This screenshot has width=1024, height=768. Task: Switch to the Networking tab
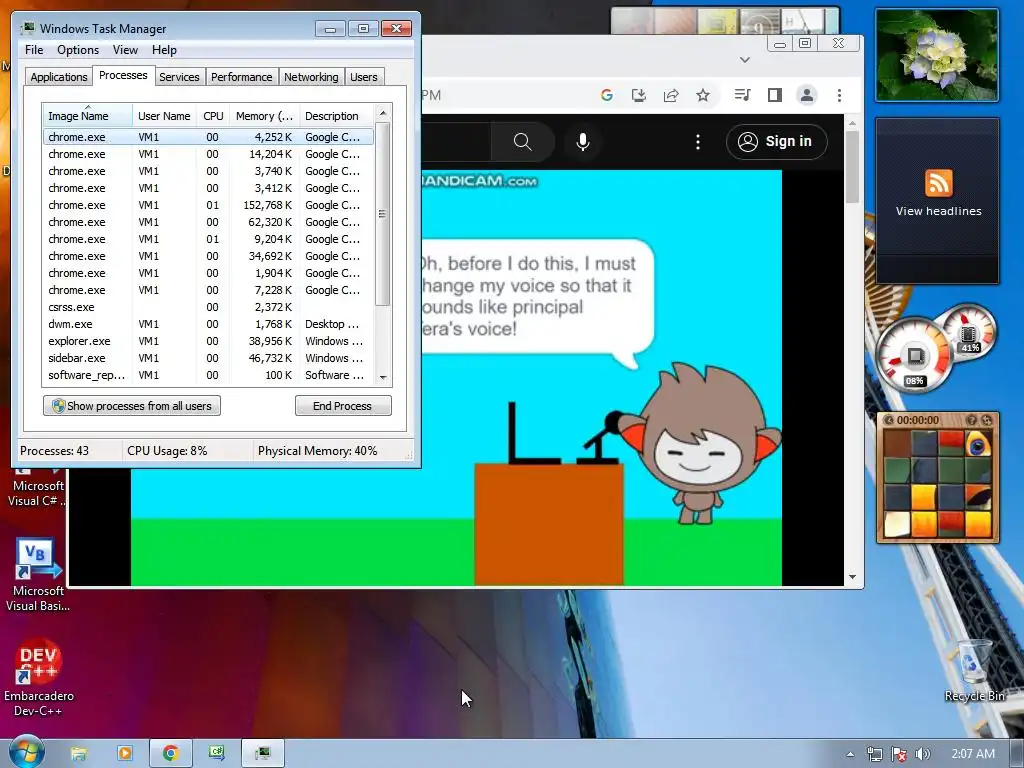[311, 77]
